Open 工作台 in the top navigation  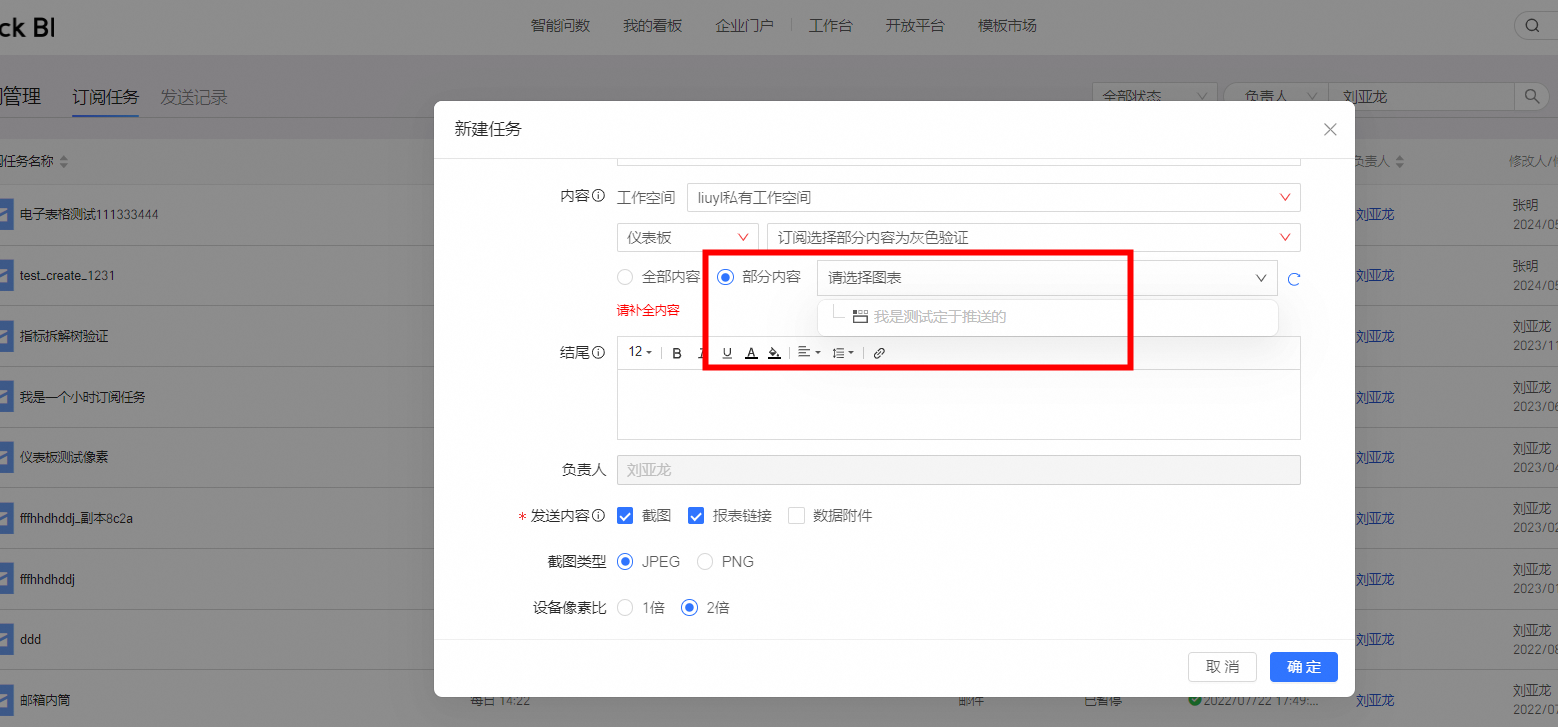tap(830, 26)
